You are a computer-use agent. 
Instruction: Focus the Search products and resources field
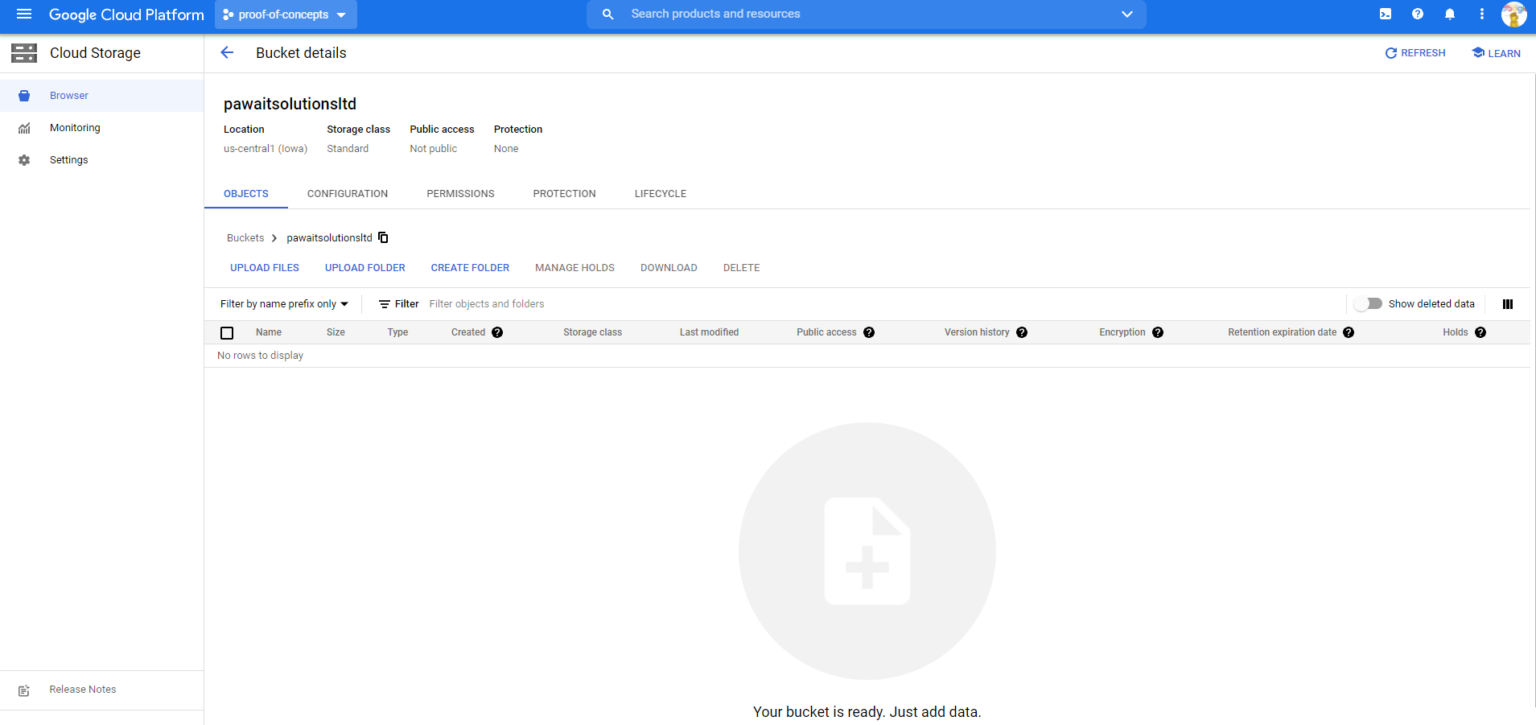click(866, 14)
